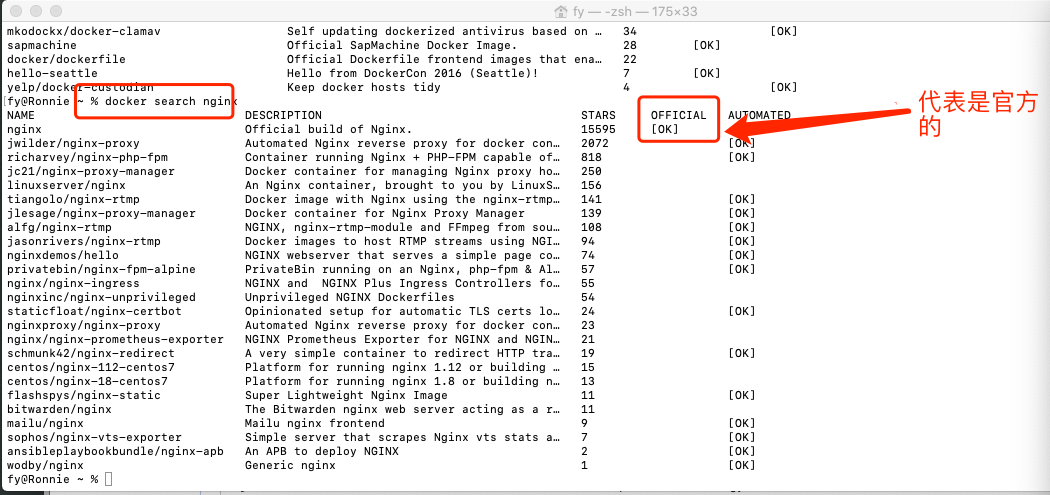Click 'nginx/nginx-ingress' image name

click(73, 283)
